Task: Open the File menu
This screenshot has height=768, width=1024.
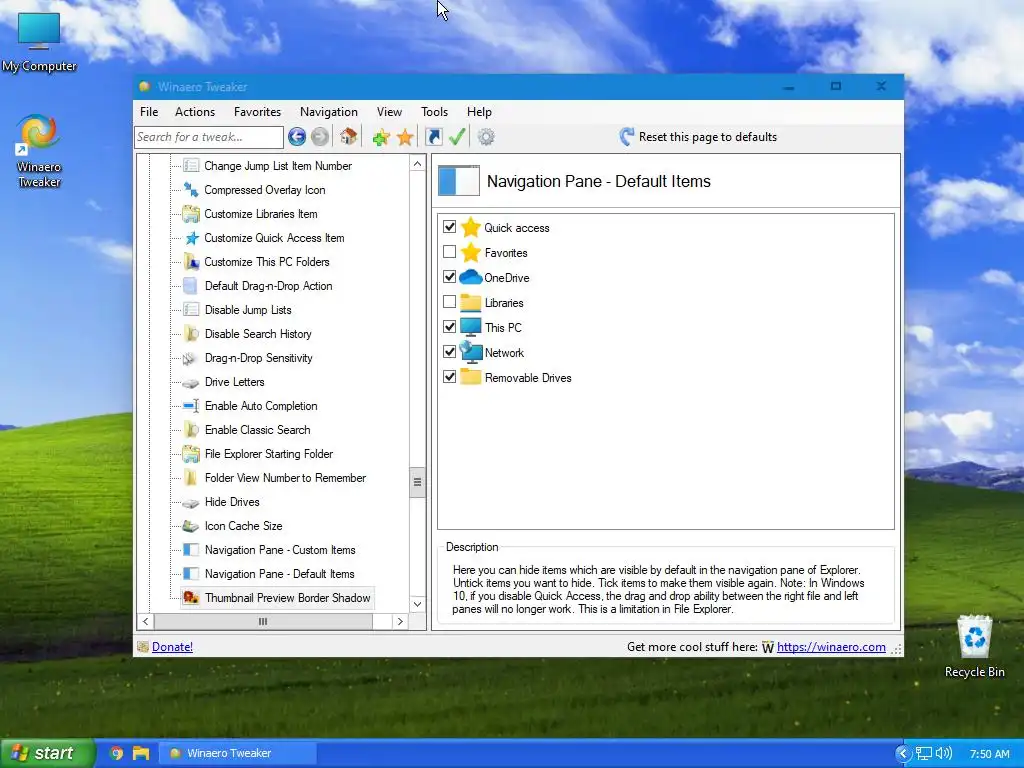Action: click(x=149, y=112)
